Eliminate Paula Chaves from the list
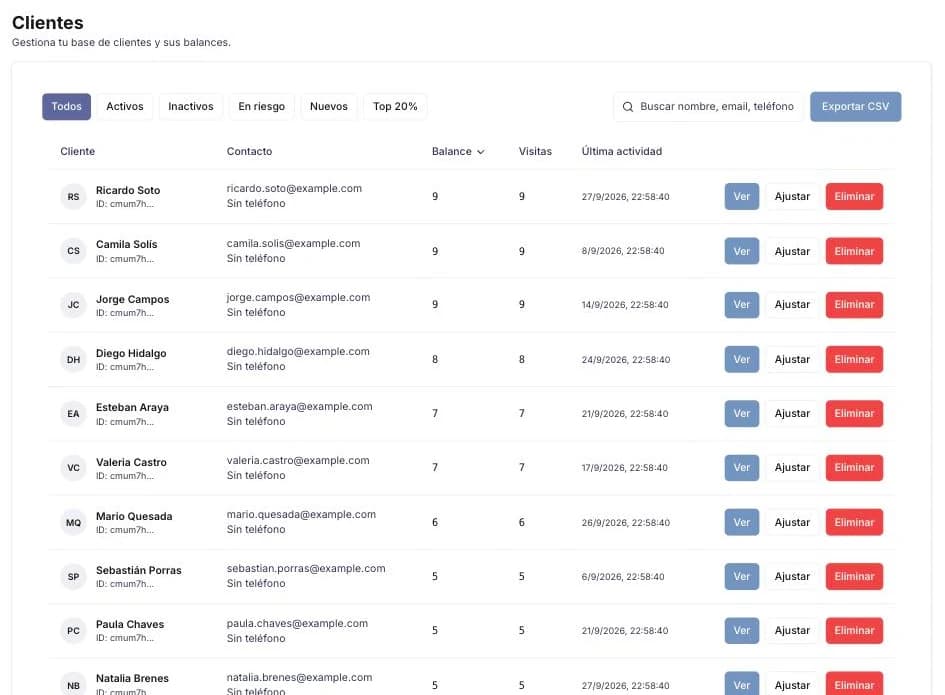 click(x=854, y=631)
